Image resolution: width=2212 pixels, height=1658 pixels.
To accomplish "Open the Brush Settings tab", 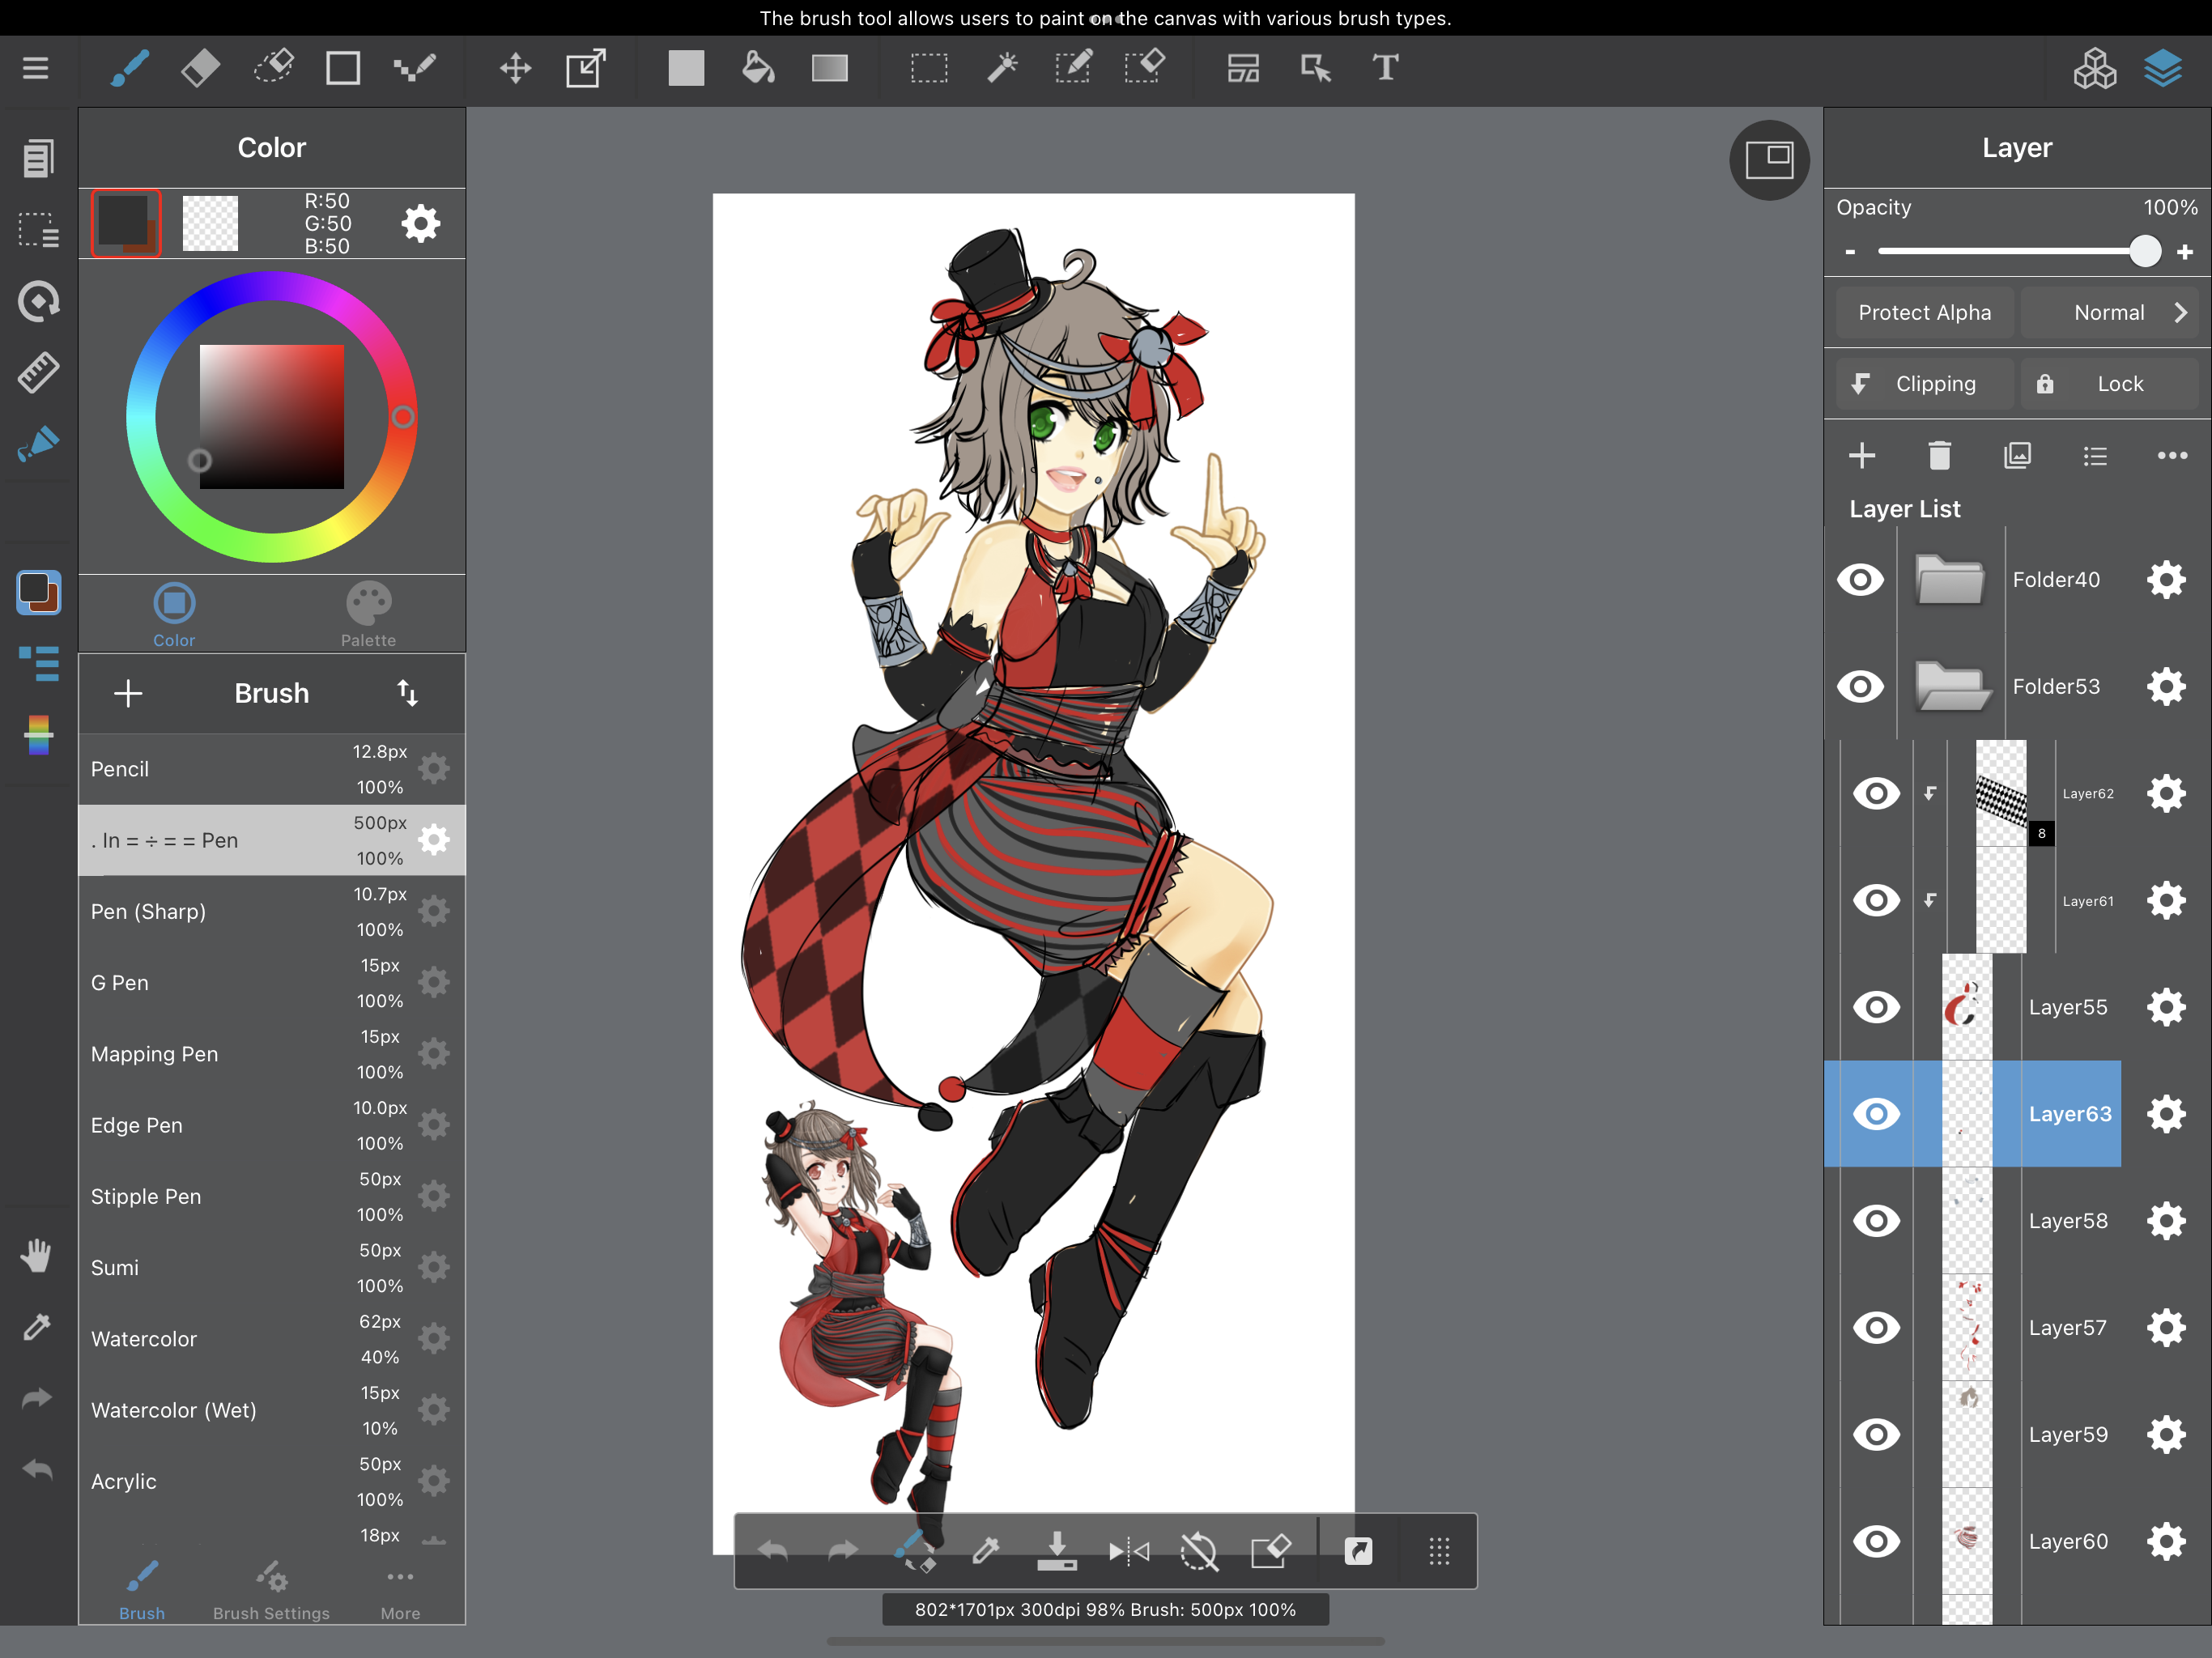I will pyautogui.click(x=271, y=1590).
